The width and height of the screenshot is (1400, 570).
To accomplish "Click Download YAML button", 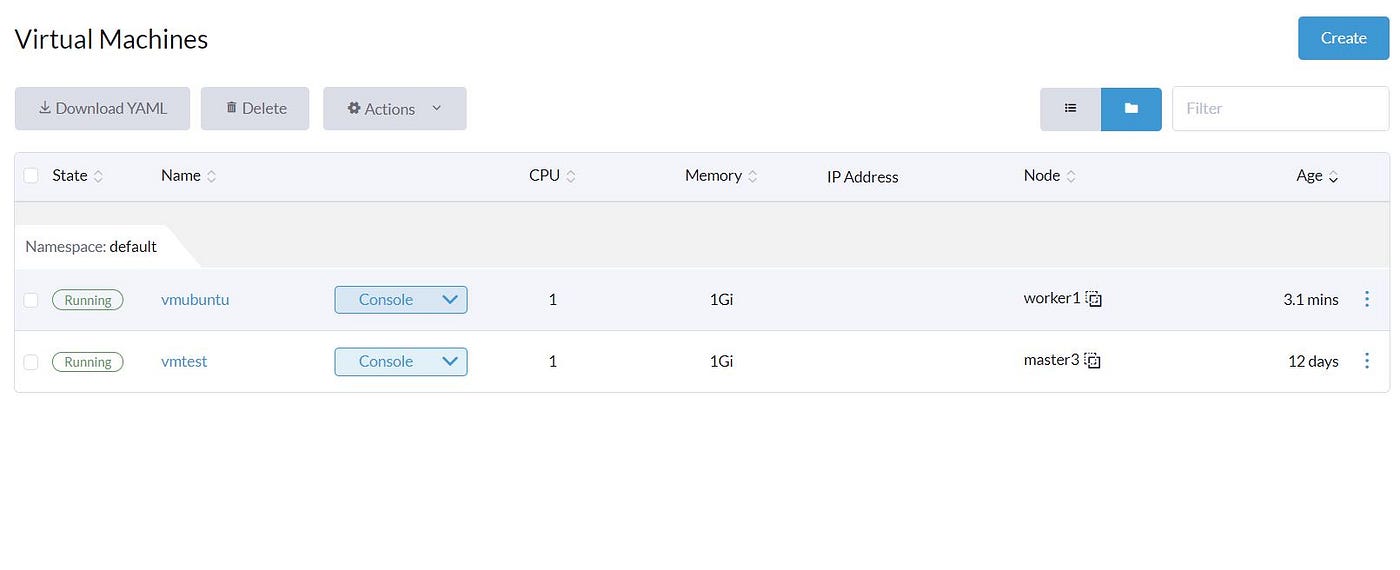I will click(x=102, y=109).
